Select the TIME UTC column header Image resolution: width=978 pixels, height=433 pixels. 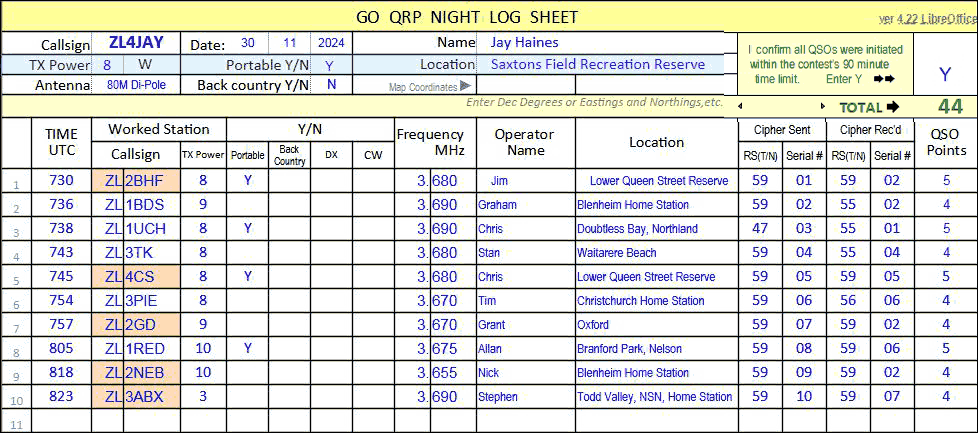[x=61, y=143]
